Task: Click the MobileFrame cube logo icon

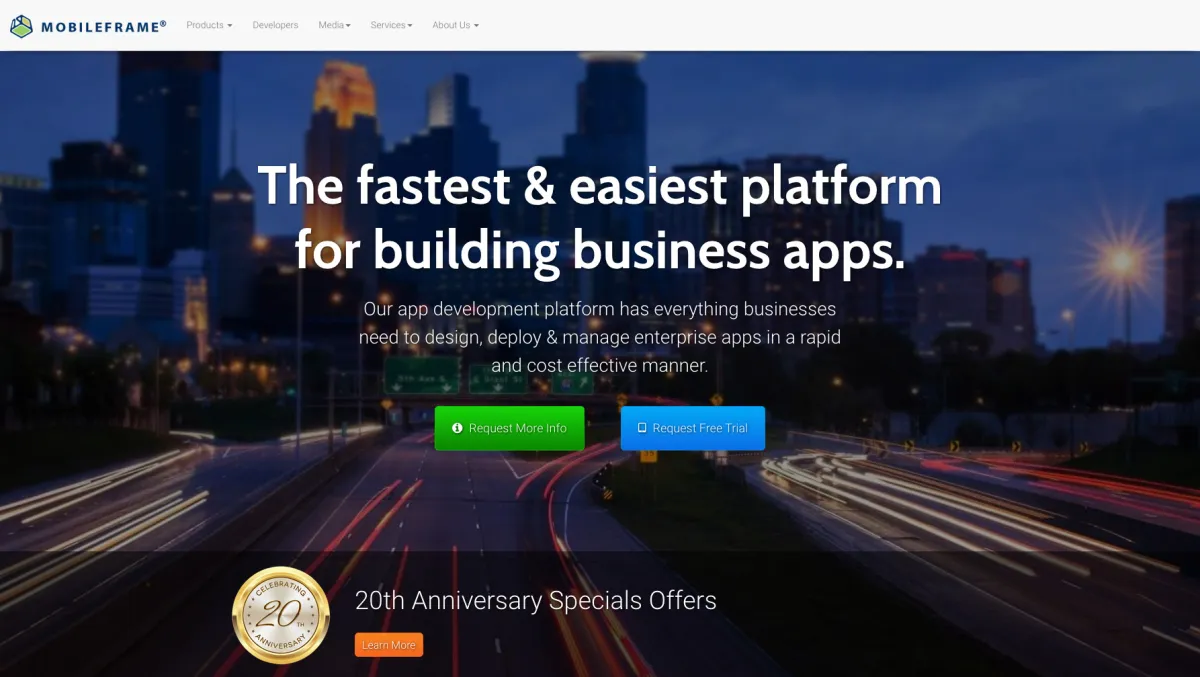Action: coord(22,26)
